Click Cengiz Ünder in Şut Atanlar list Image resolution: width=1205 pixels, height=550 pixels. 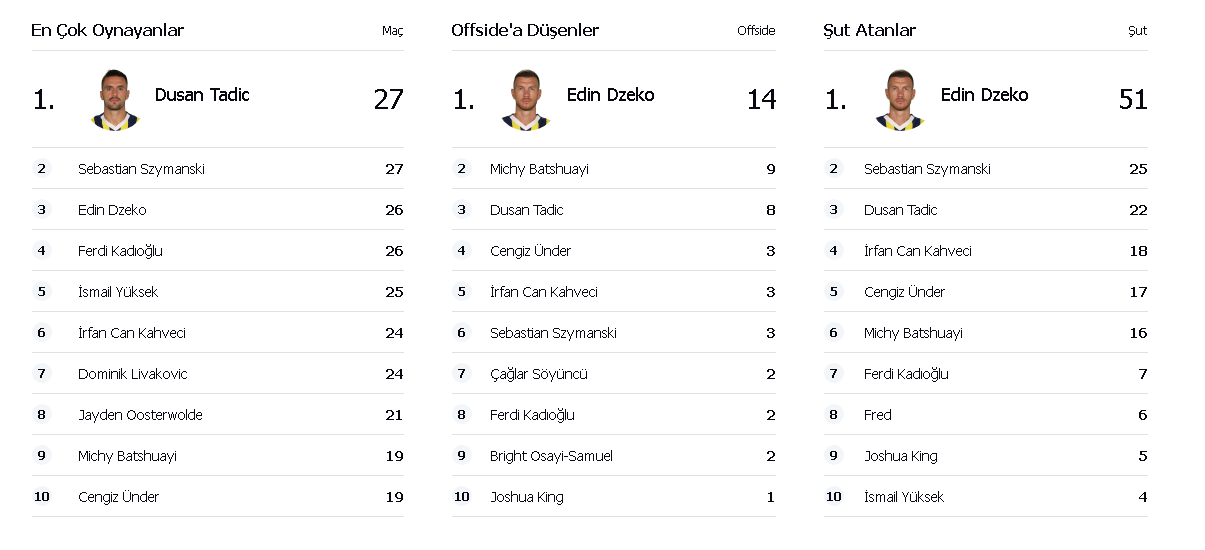[x=904, y=292]
